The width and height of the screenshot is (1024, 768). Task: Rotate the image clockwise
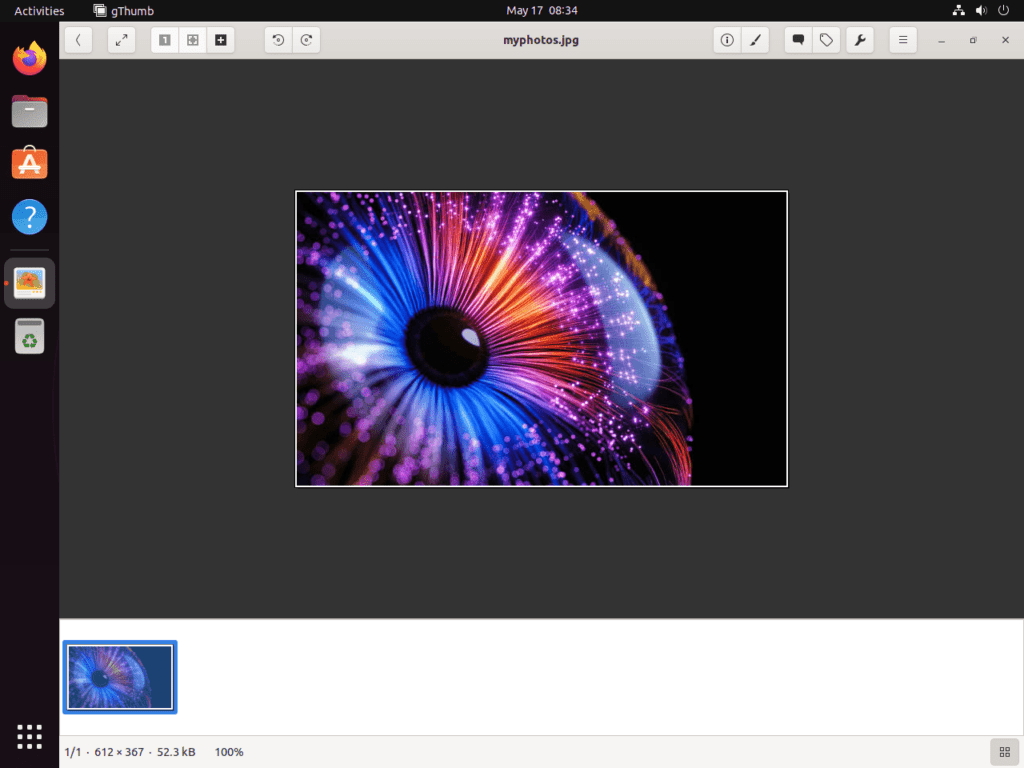coord(306,40)
